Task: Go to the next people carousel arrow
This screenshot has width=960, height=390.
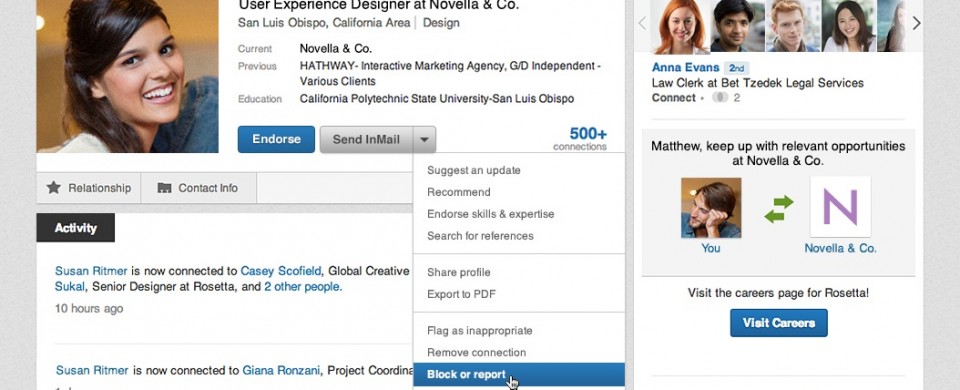Action: [916, 23]
